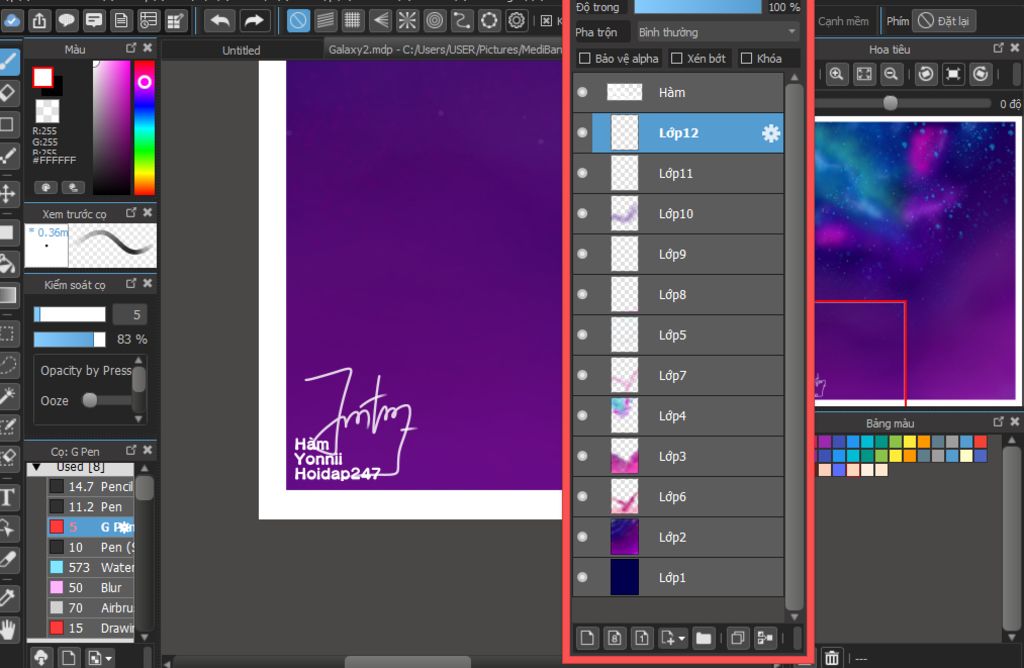Click the Undo arrow in the top toolbar
This screenshot has width=1024, height=668.
tap(219, 21)
